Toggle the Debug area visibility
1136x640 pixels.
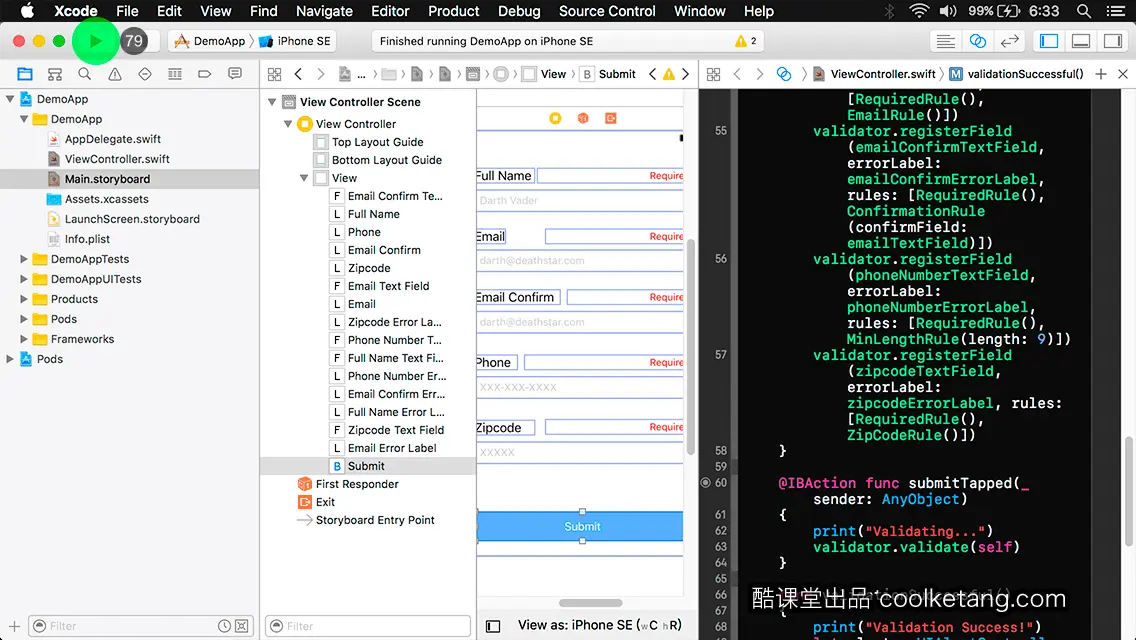click(1081, 41)
